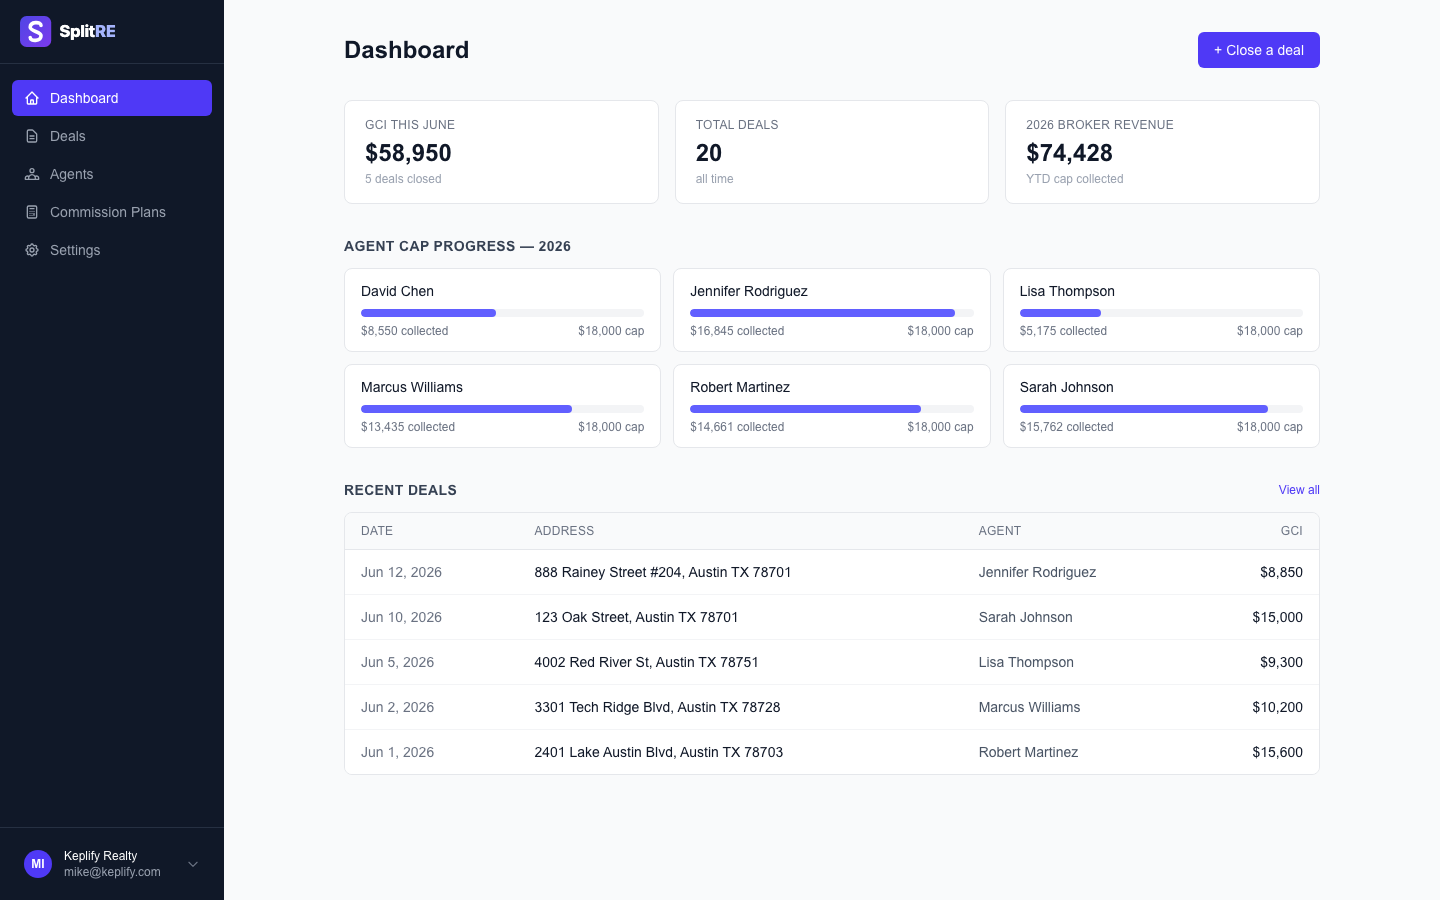Click the MI user avatar
The height and width of the screenshot is (900, 1440).
tap(38, 864)
